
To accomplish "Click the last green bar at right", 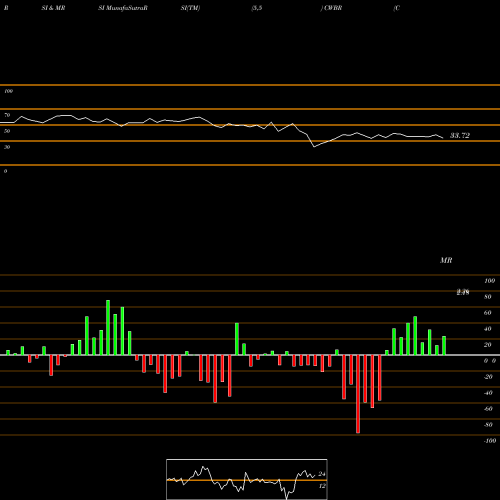I will point(444,346).
